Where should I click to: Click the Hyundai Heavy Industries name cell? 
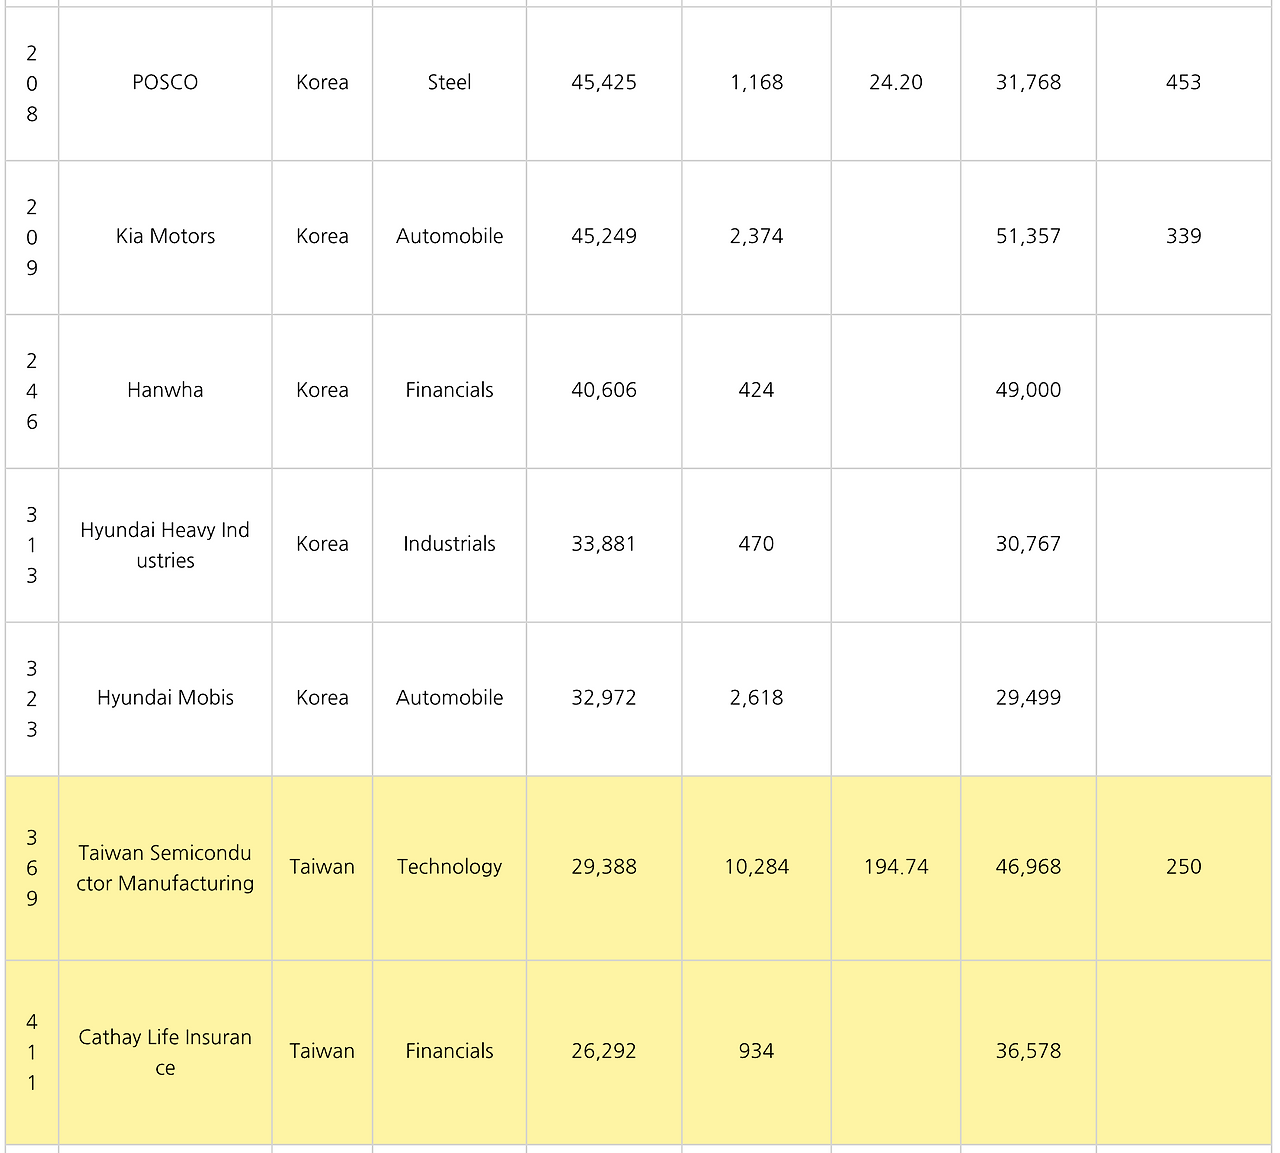165,545
